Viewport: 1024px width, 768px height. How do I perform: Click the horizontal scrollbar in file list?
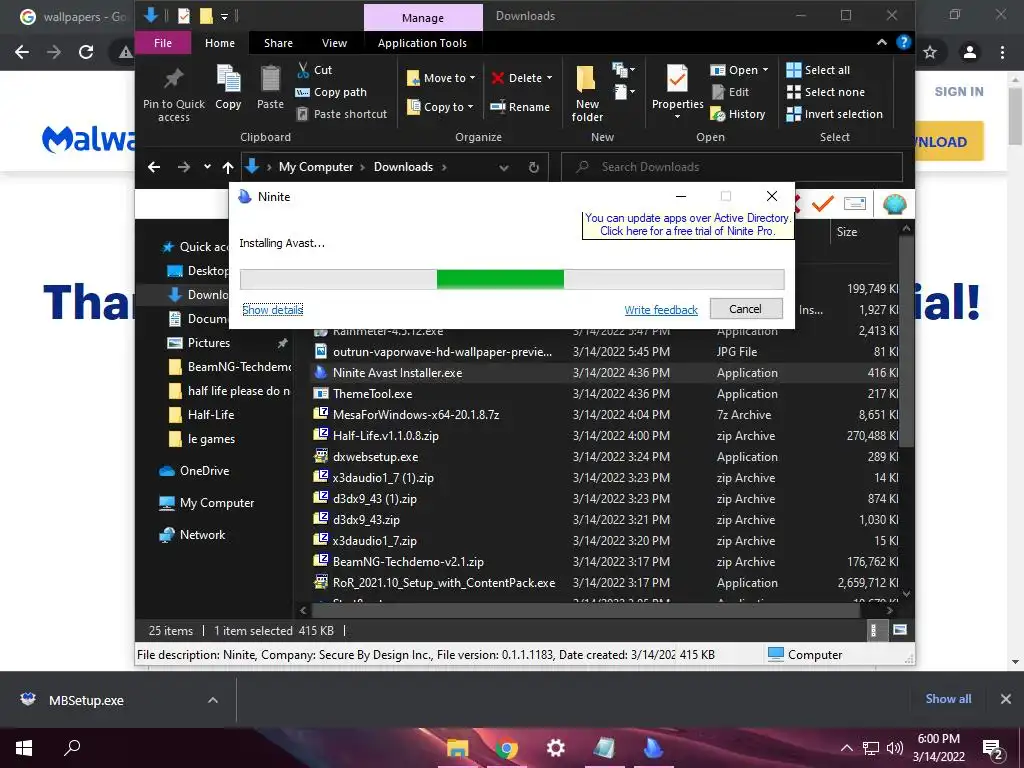pos(586,611)
